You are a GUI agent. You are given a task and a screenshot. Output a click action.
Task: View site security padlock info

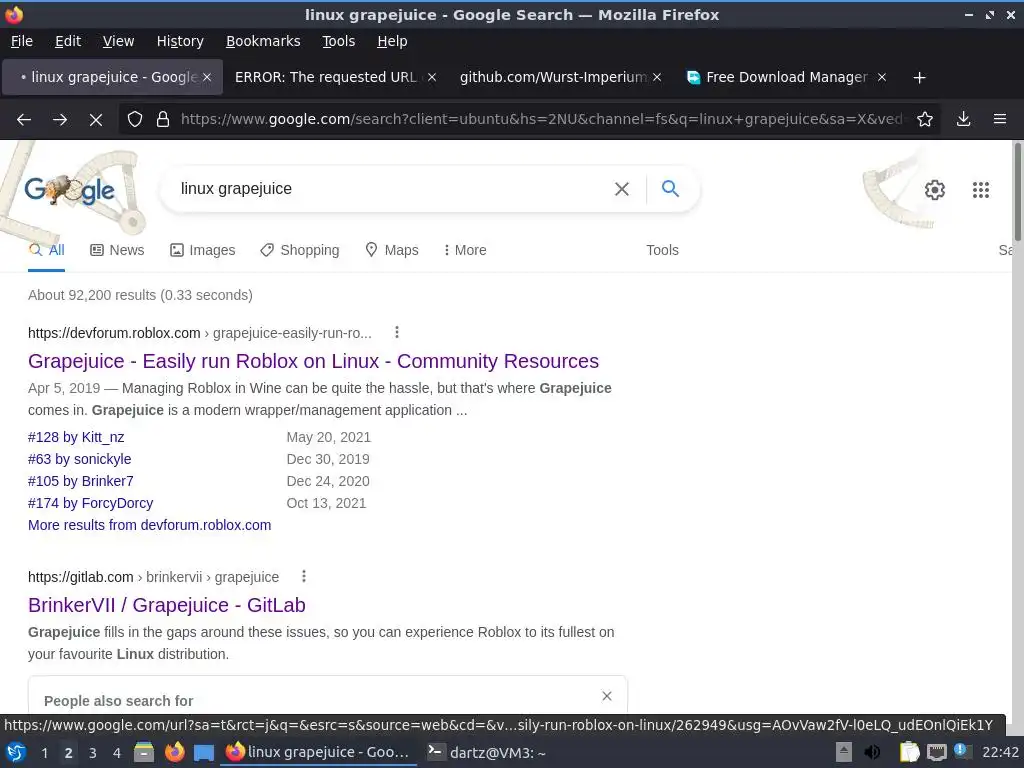163,120
